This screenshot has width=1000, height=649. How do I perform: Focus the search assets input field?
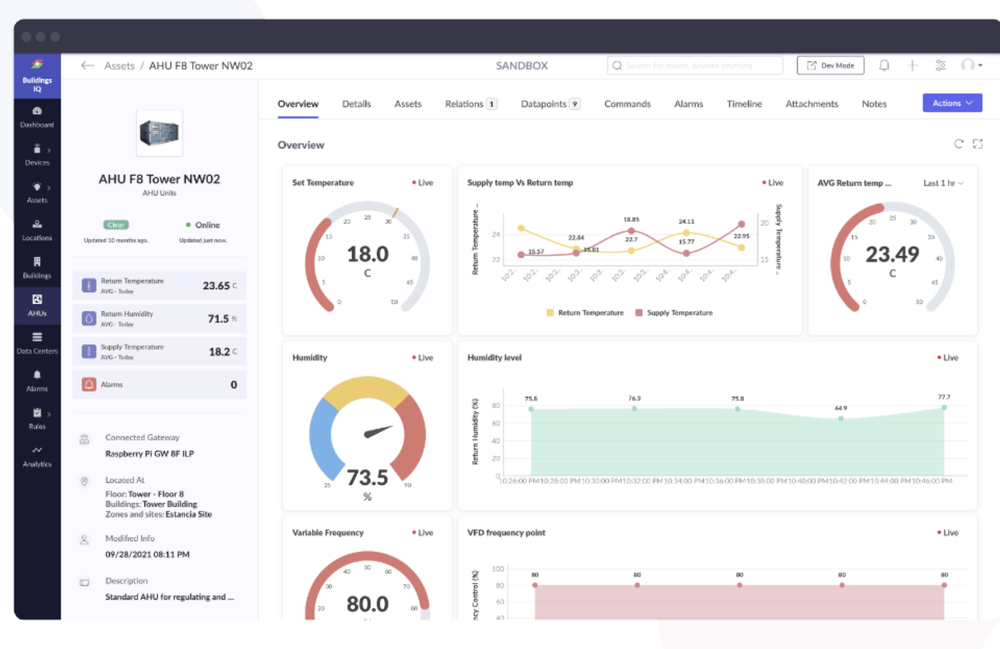click(x=695, y=65)
